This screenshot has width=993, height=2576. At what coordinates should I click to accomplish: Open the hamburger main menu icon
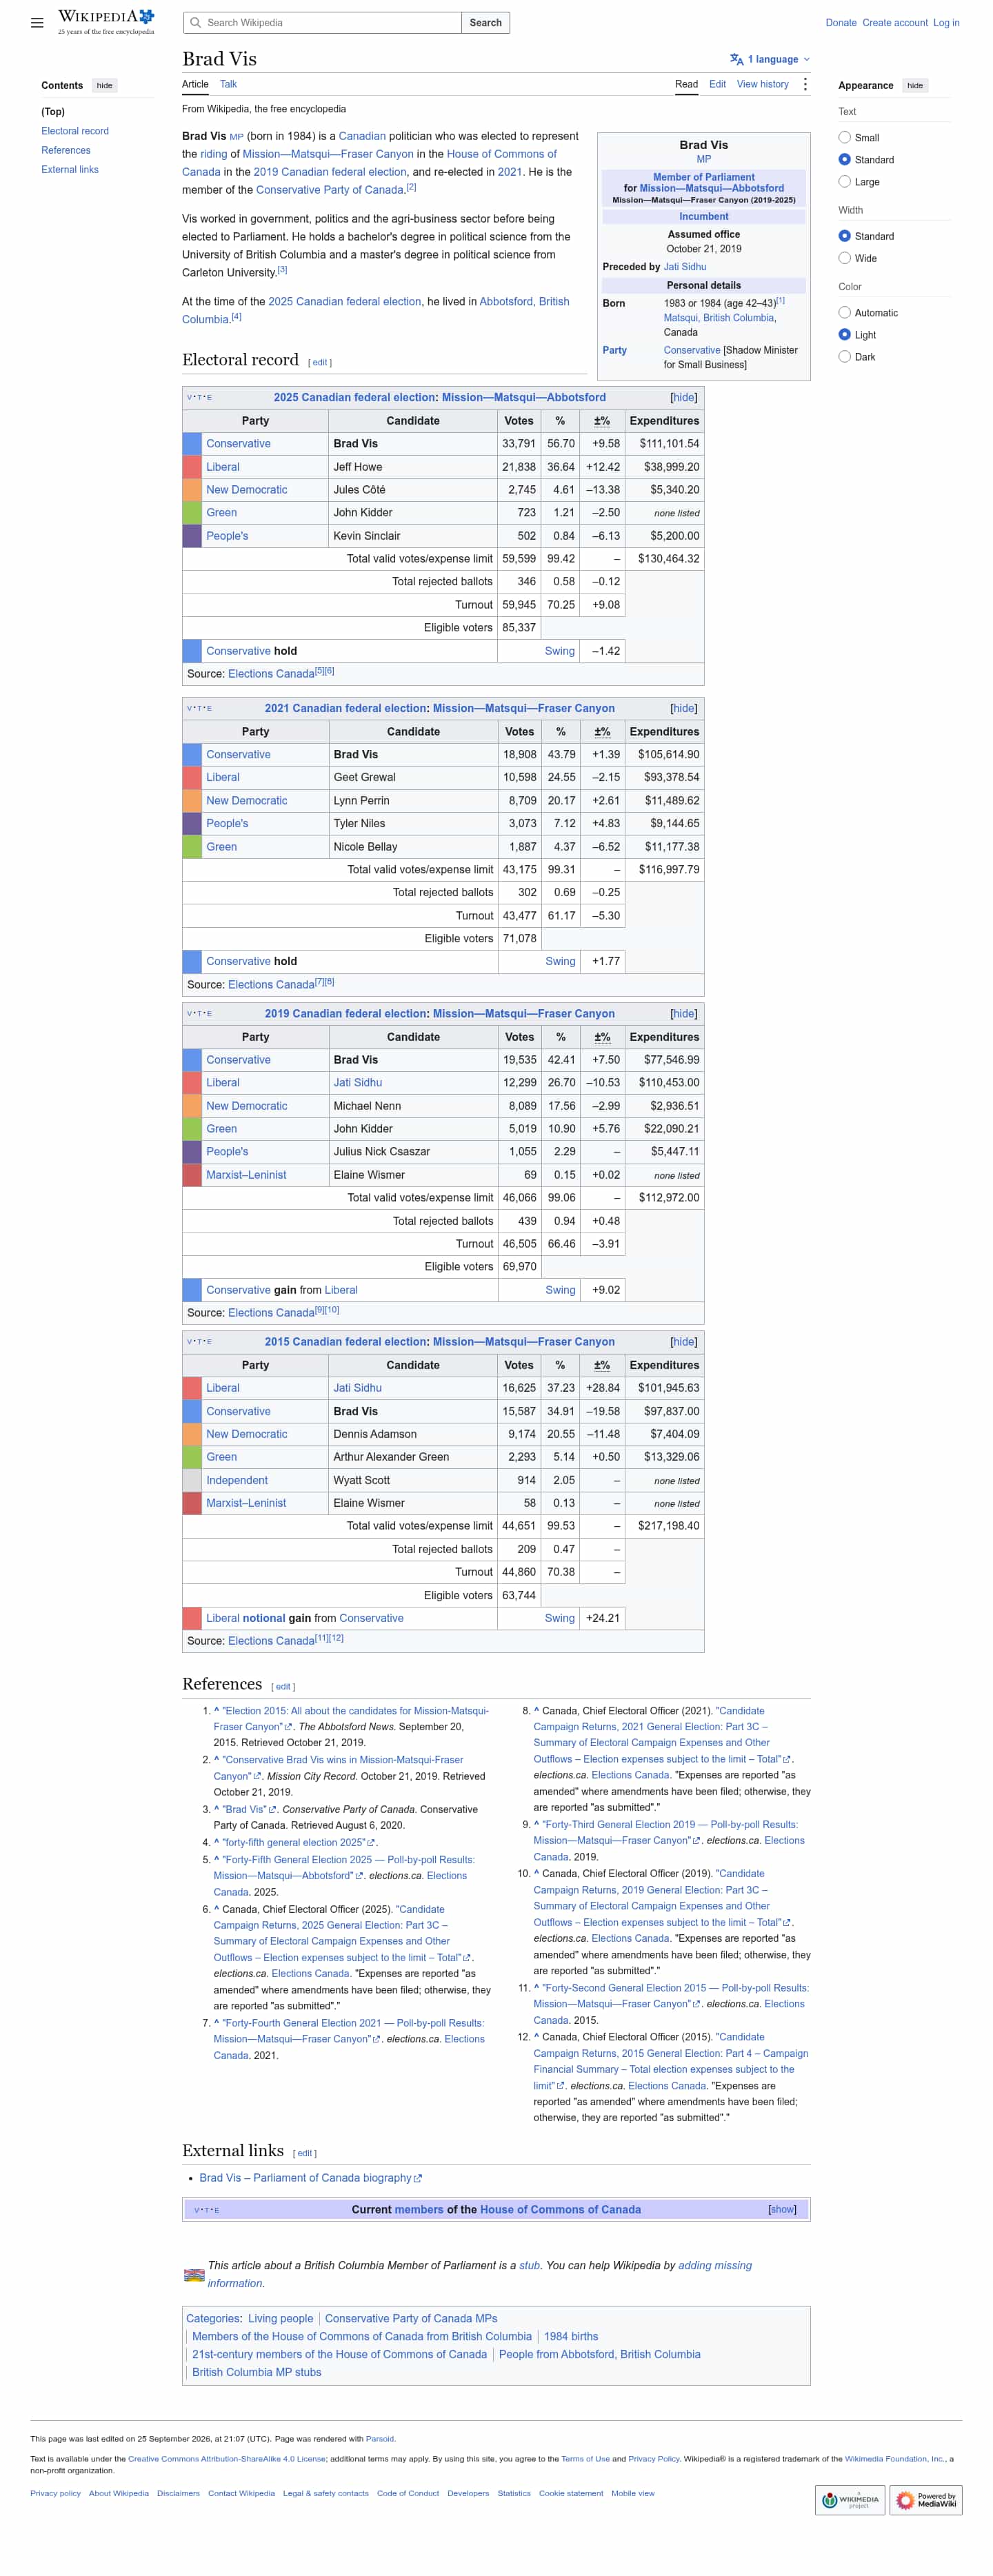(37, 23)
